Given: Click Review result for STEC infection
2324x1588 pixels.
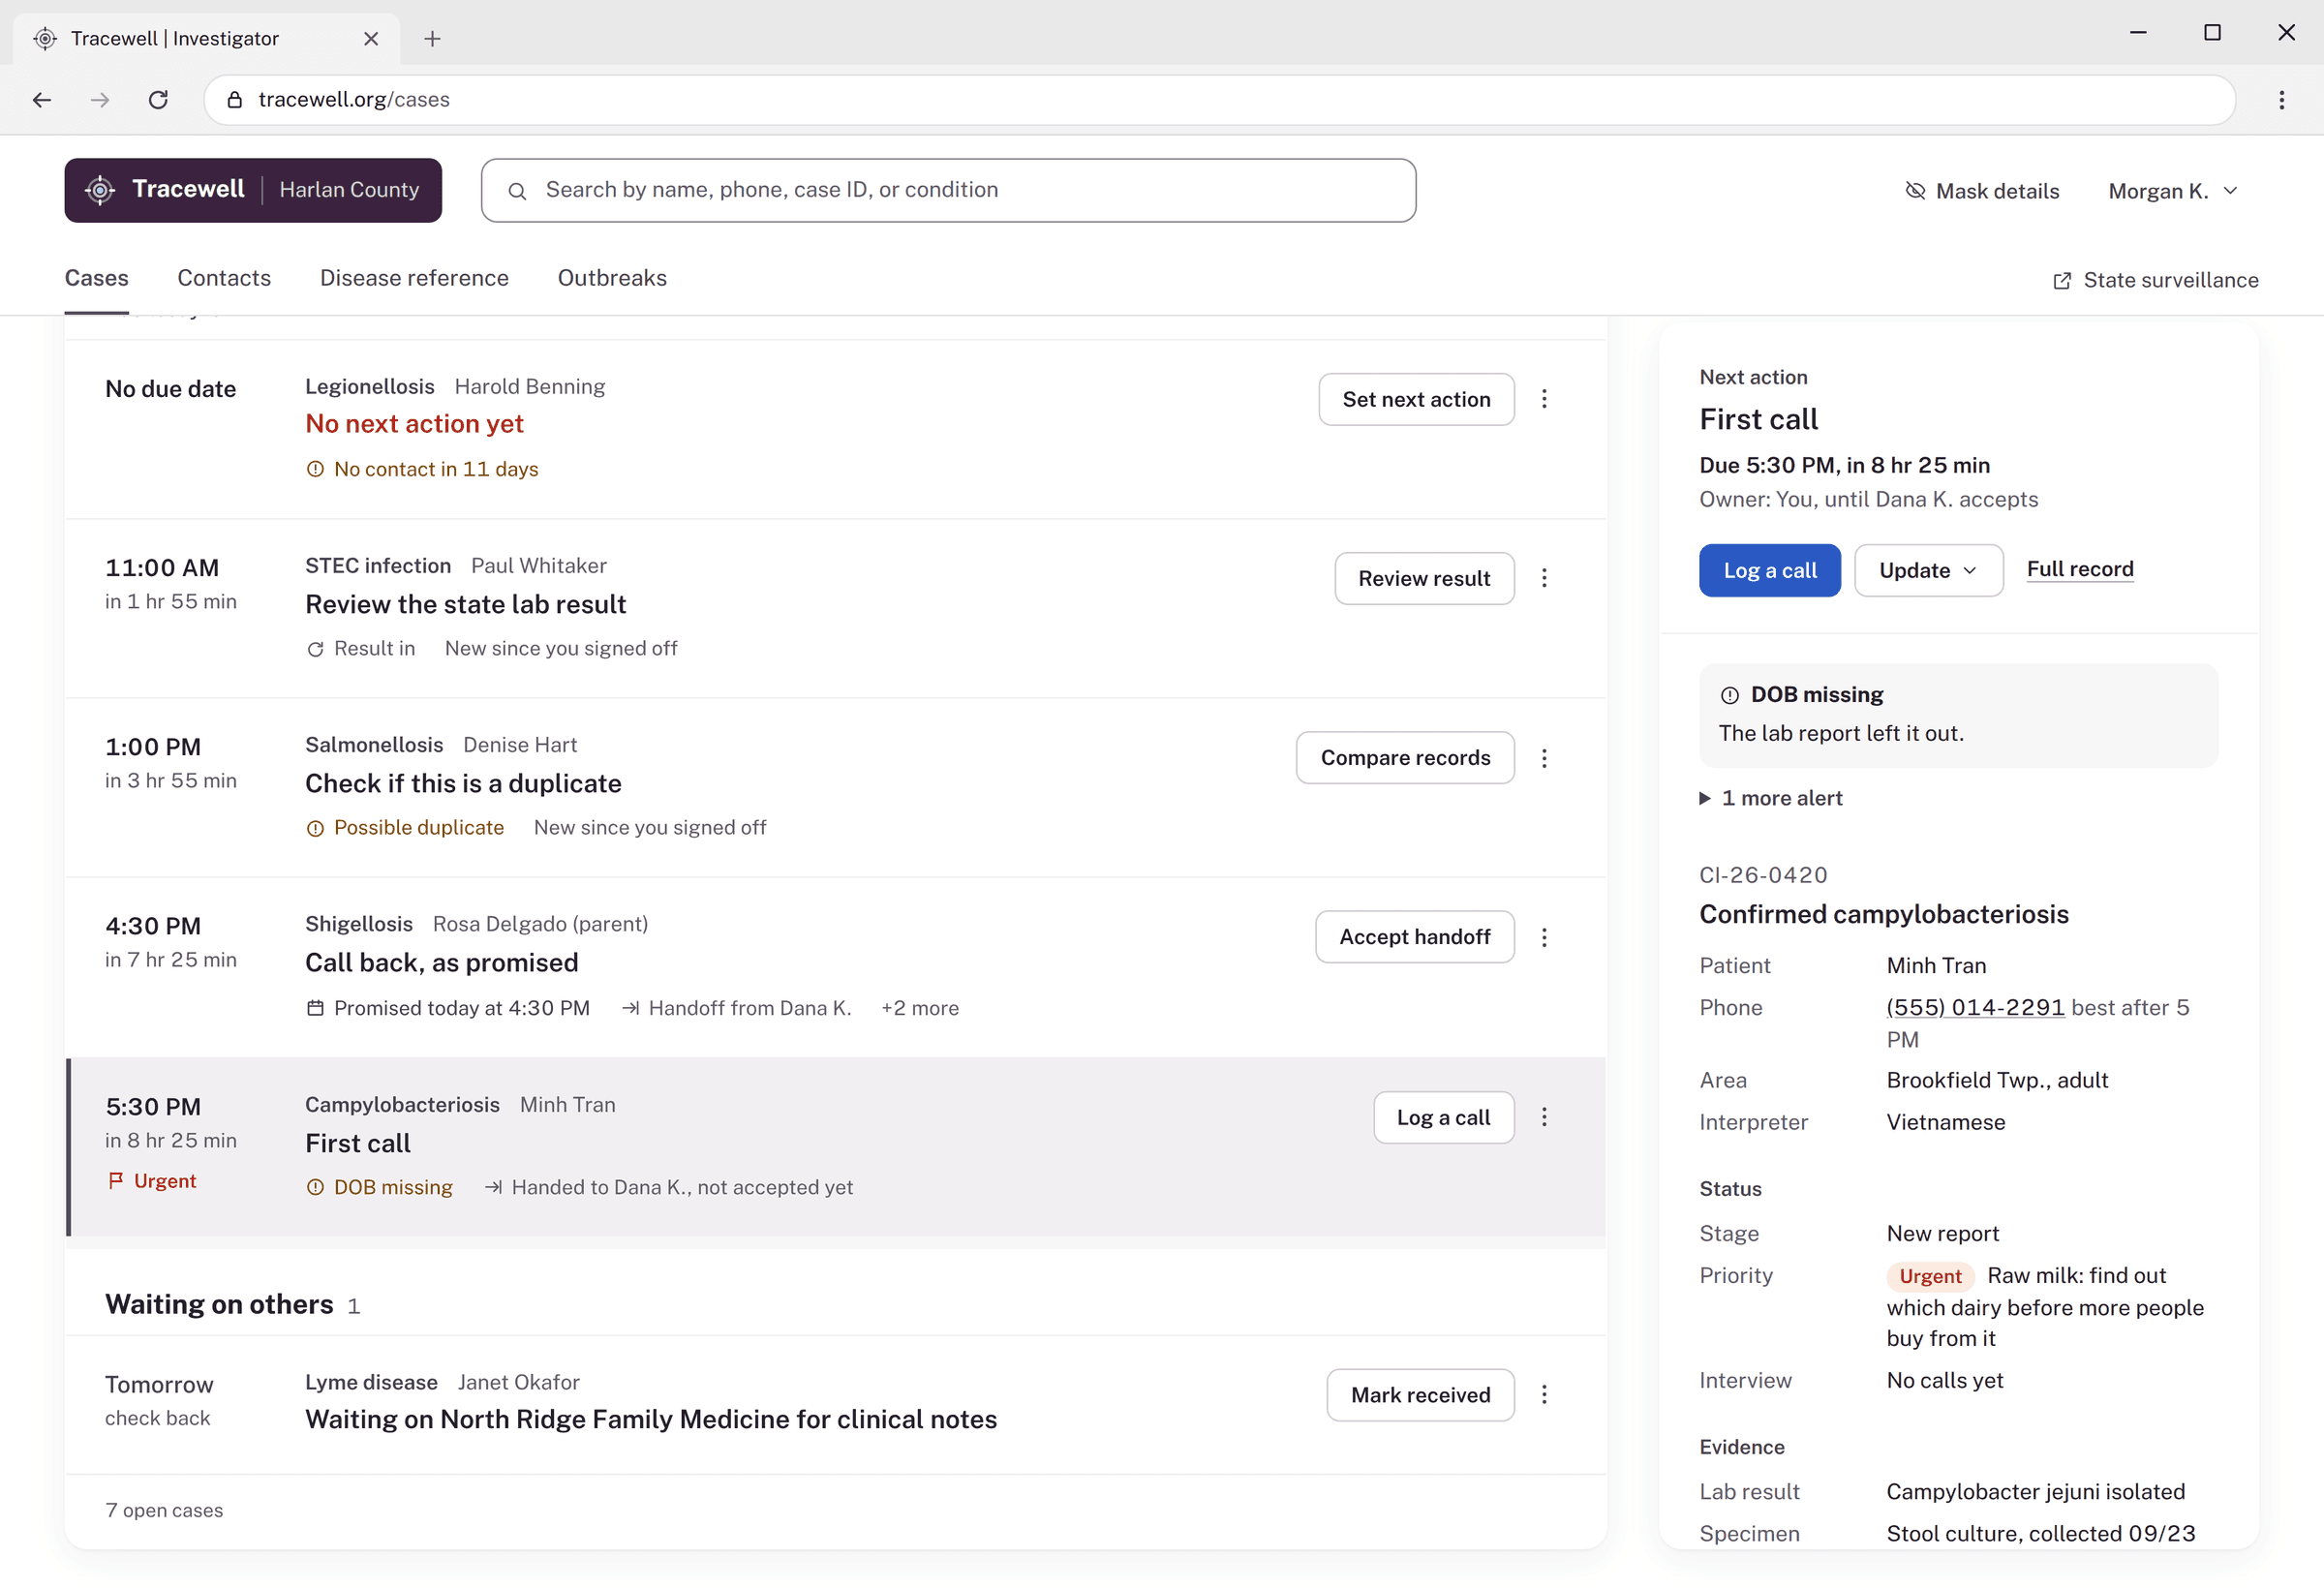Looking at the screenshot, I should pos(1424,578).
